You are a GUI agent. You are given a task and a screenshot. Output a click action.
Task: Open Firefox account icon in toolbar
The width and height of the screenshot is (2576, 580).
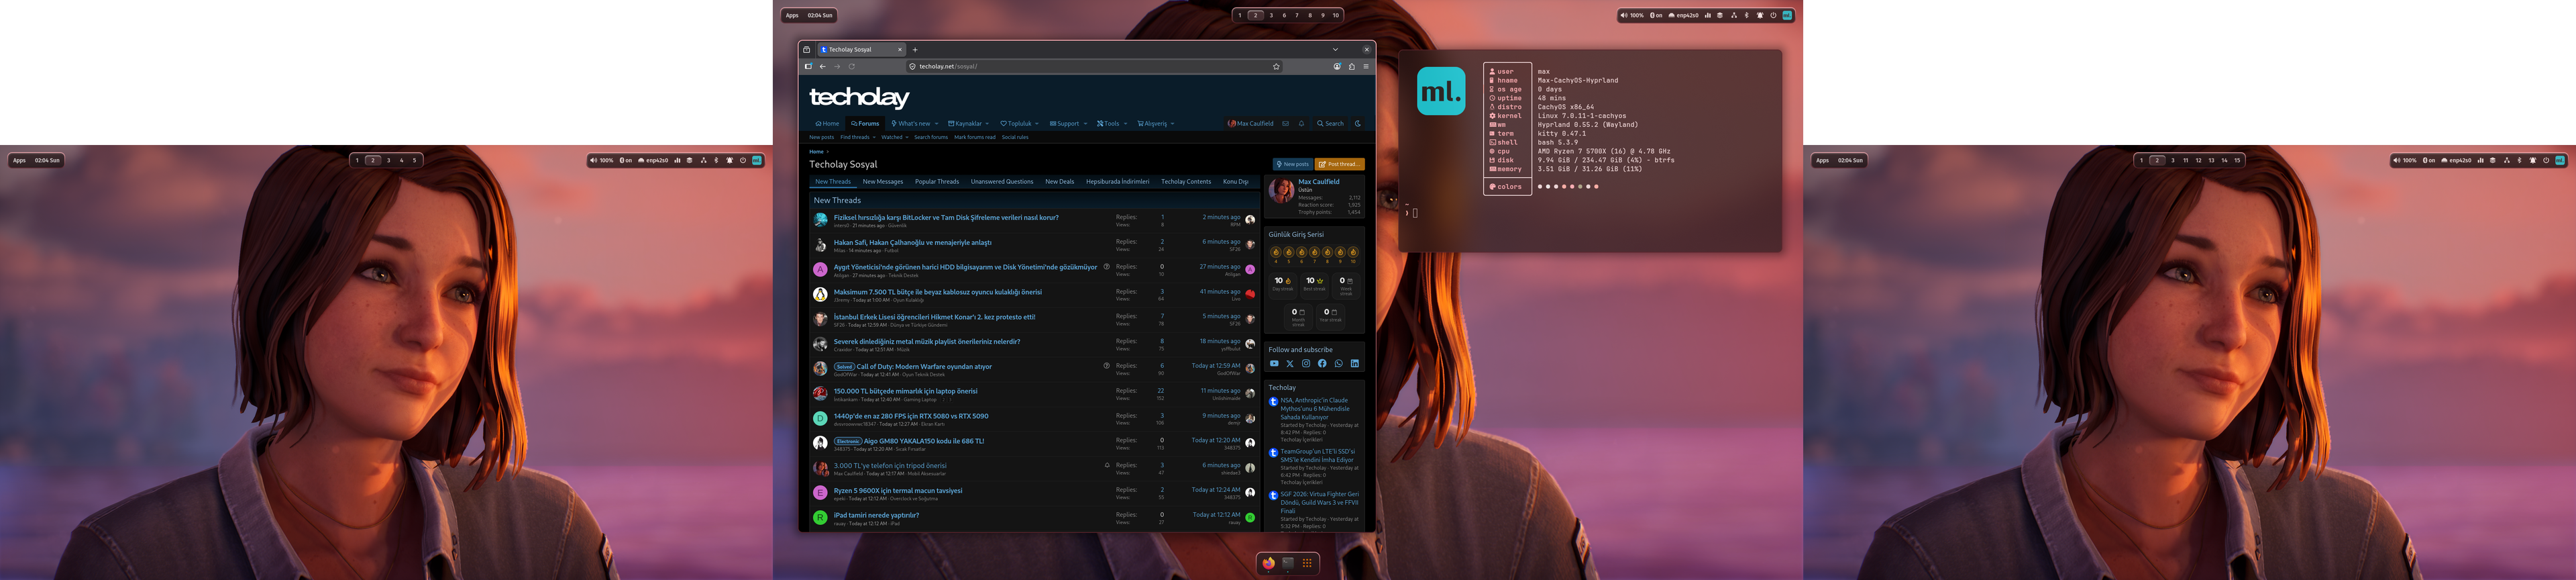tap(1337, 66)
